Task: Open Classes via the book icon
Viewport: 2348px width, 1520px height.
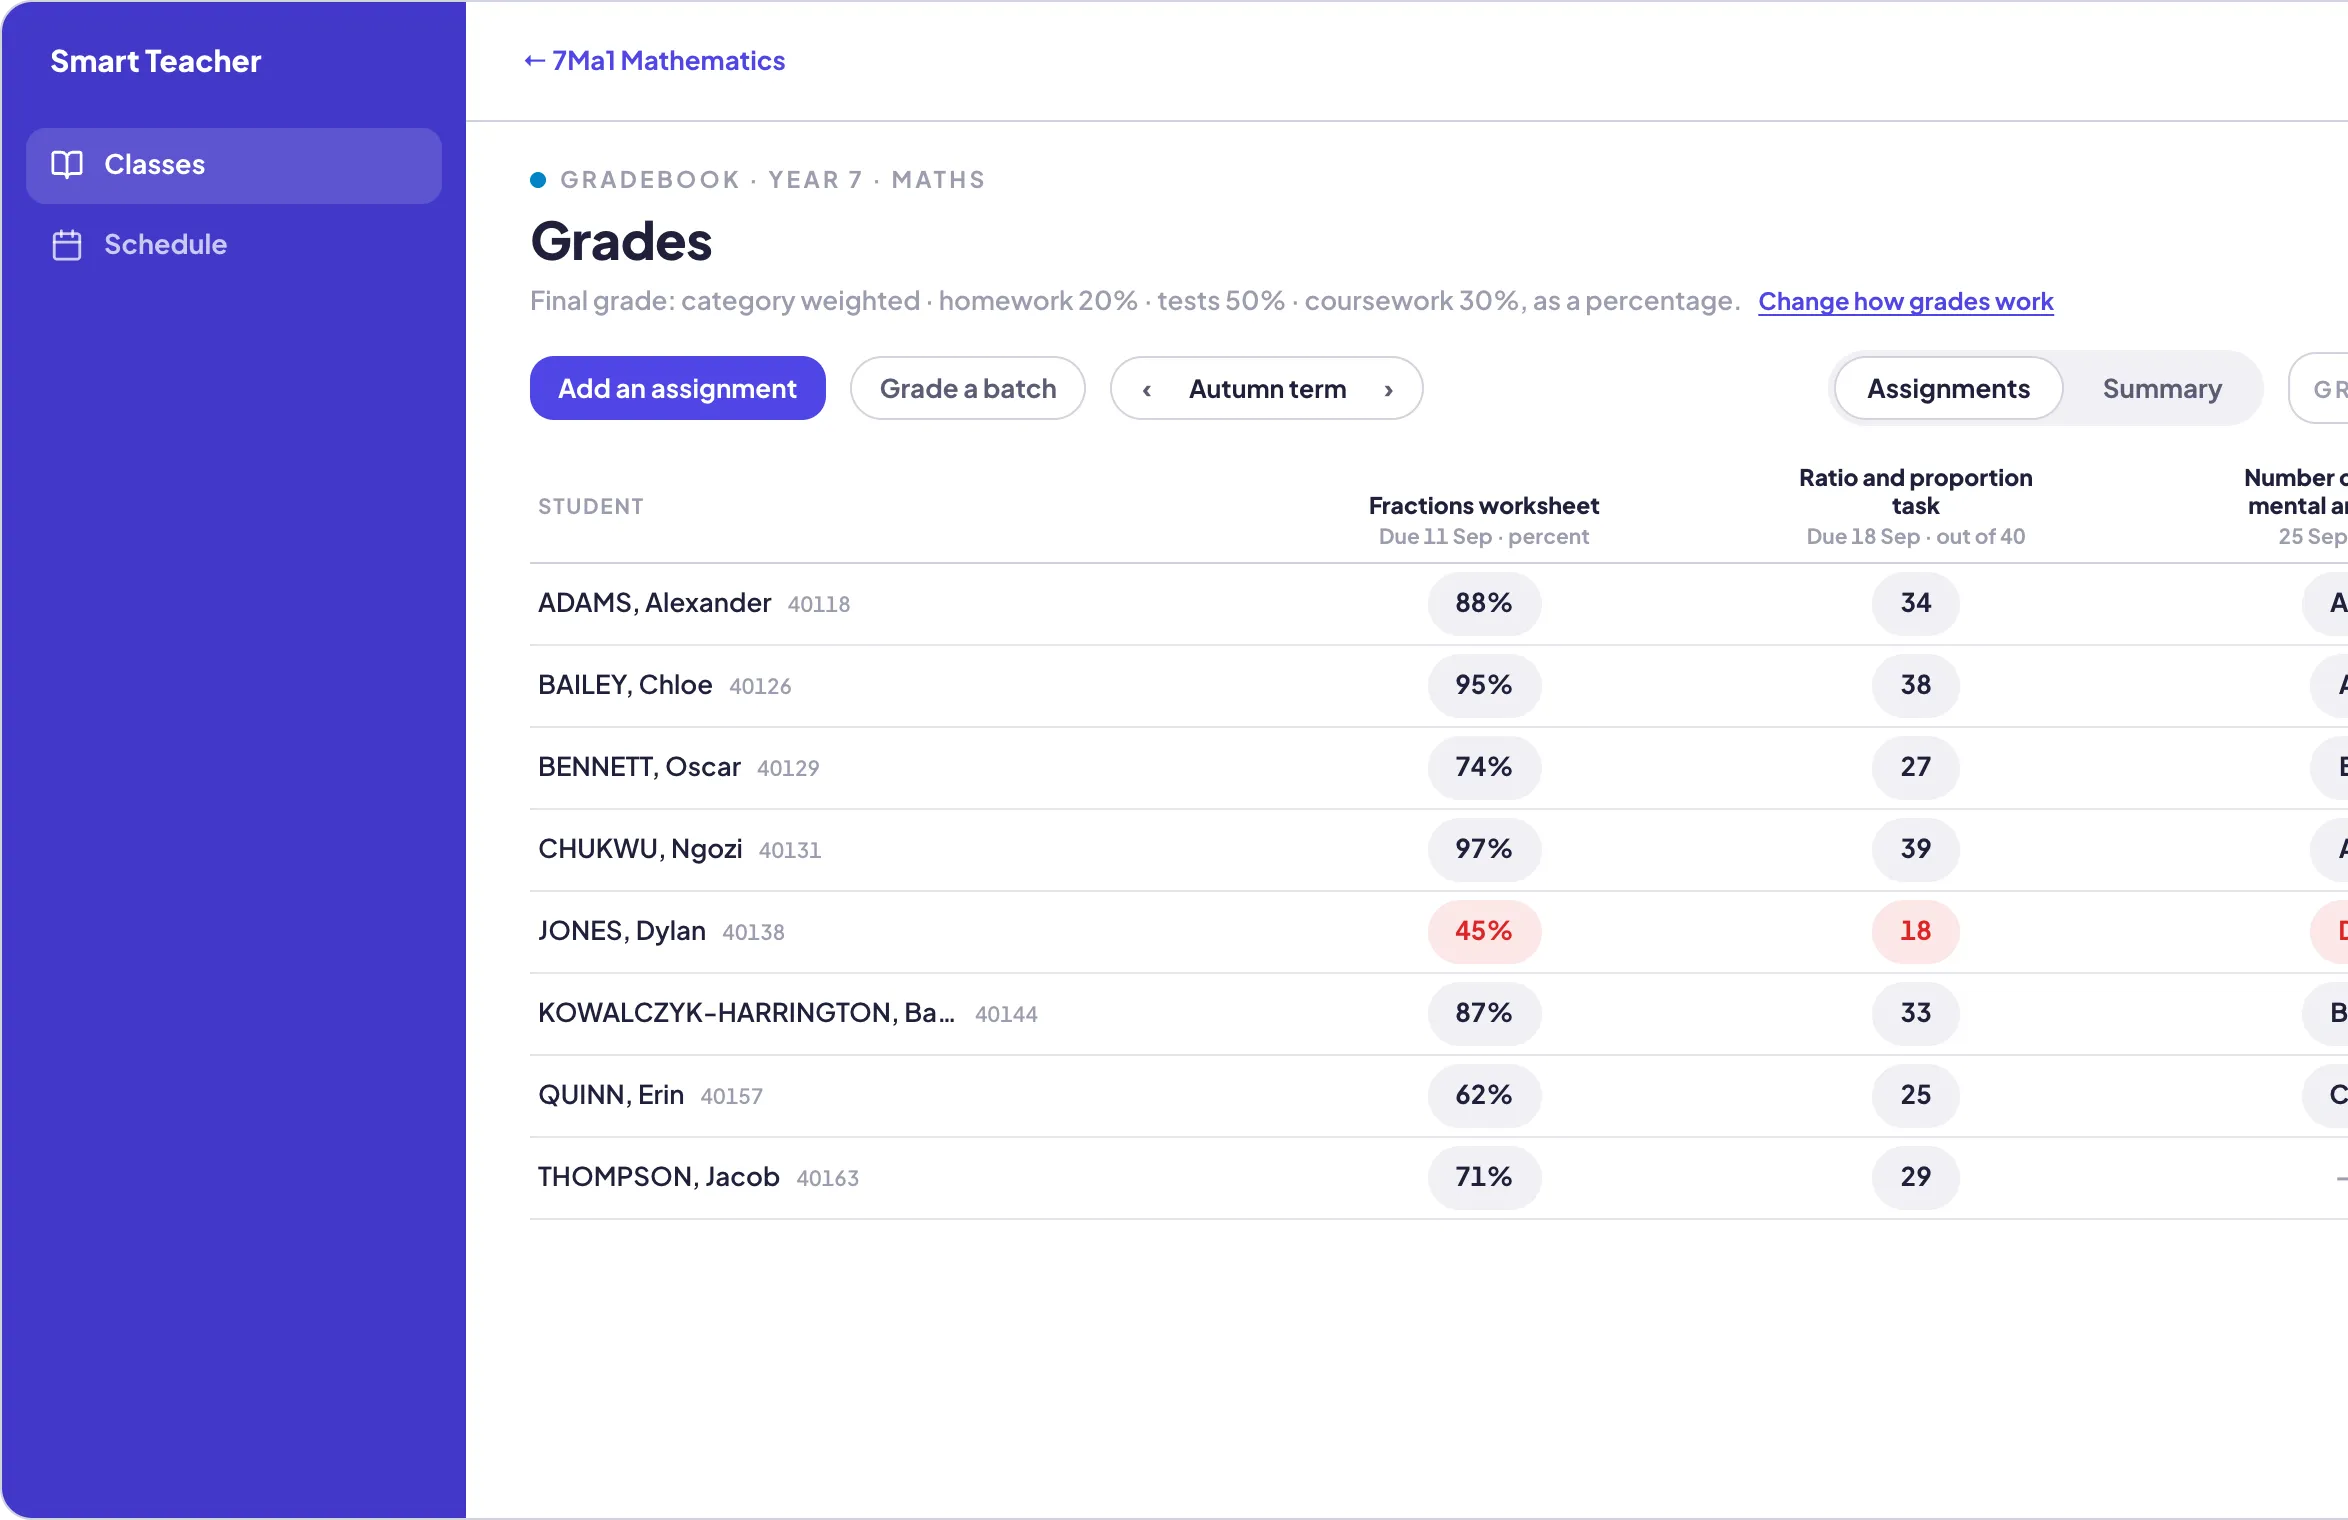Action: [67, 165]
